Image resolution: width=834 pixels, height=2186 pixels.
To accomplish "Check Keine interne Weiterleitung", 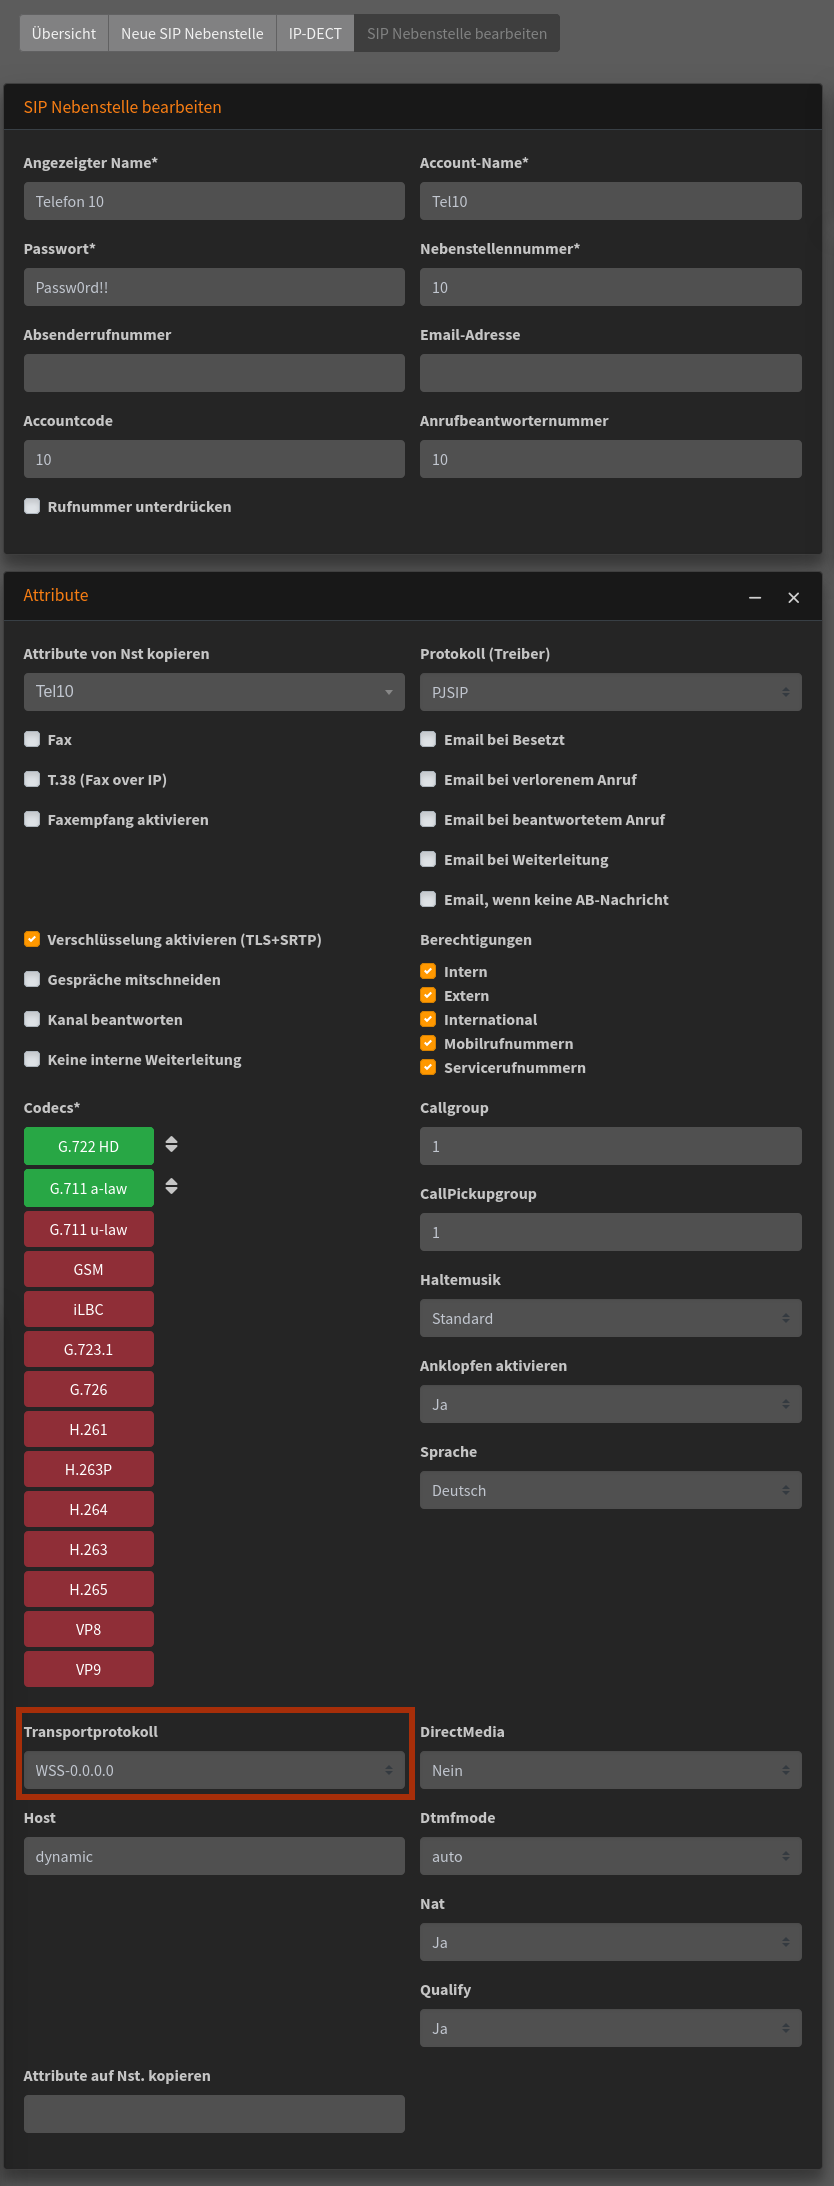I will point(32,1059).
